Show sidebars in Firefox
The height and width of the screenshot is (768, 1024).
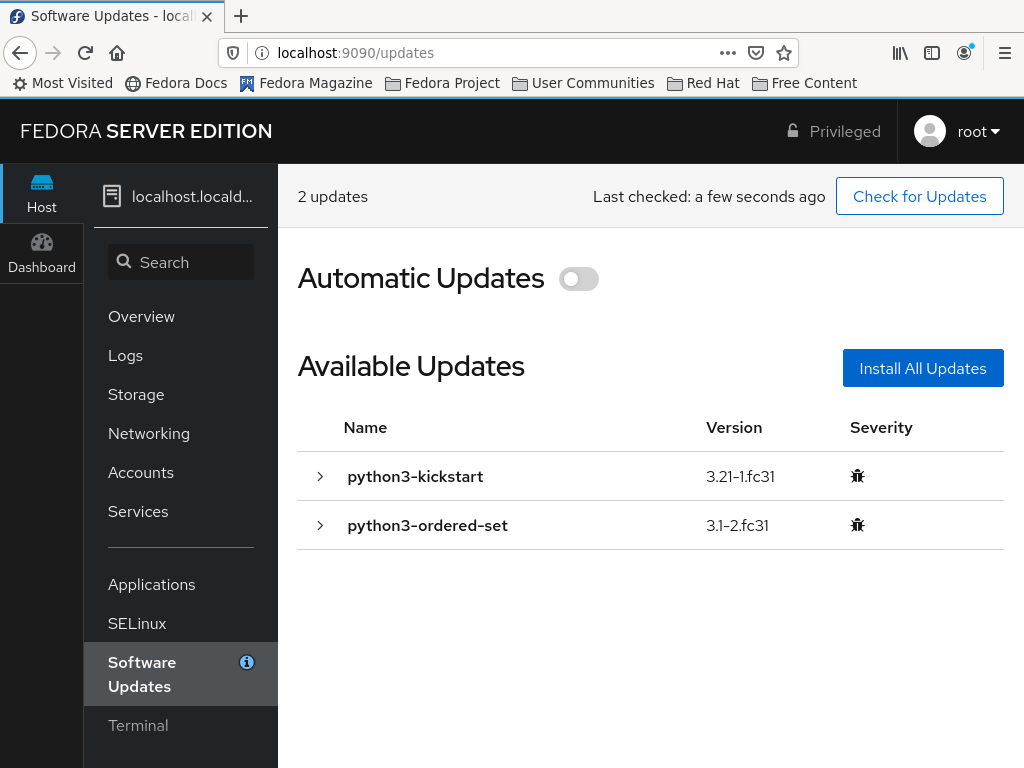(x=932, y=53)
